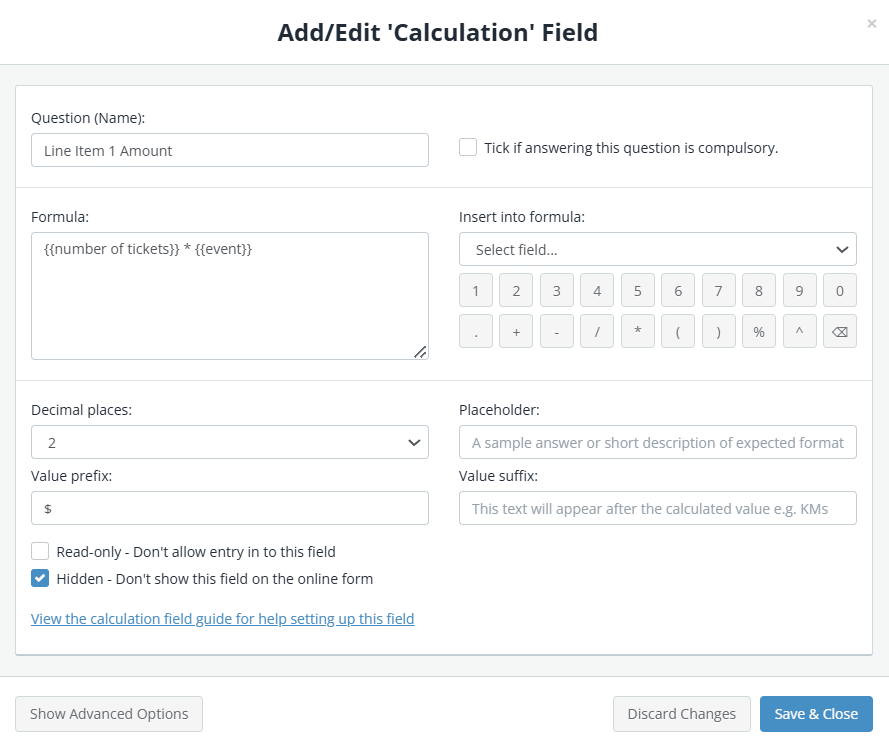This screenshot has height=748, width=889.
Task: Insert the division slash into formula
Action: (x=597, y=331)
